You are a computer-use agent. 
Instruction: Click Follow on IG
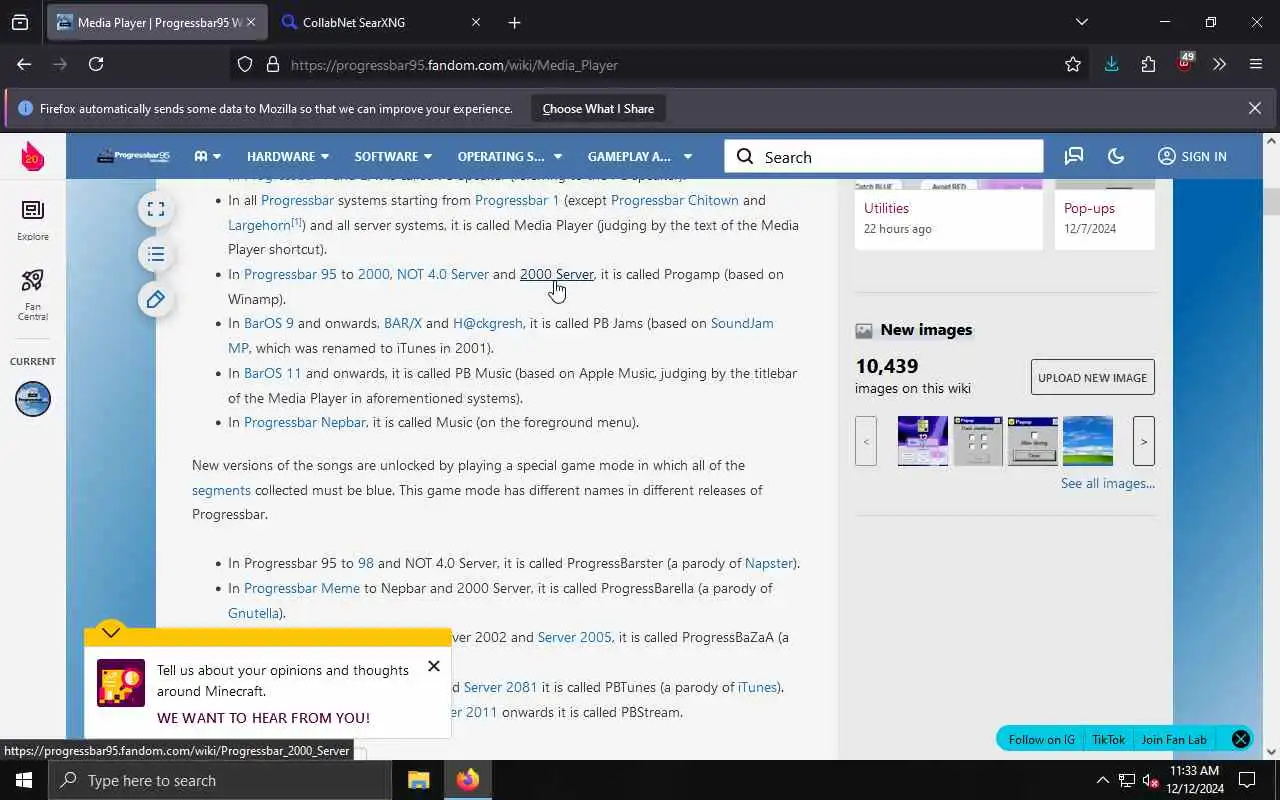point(1041,739)
